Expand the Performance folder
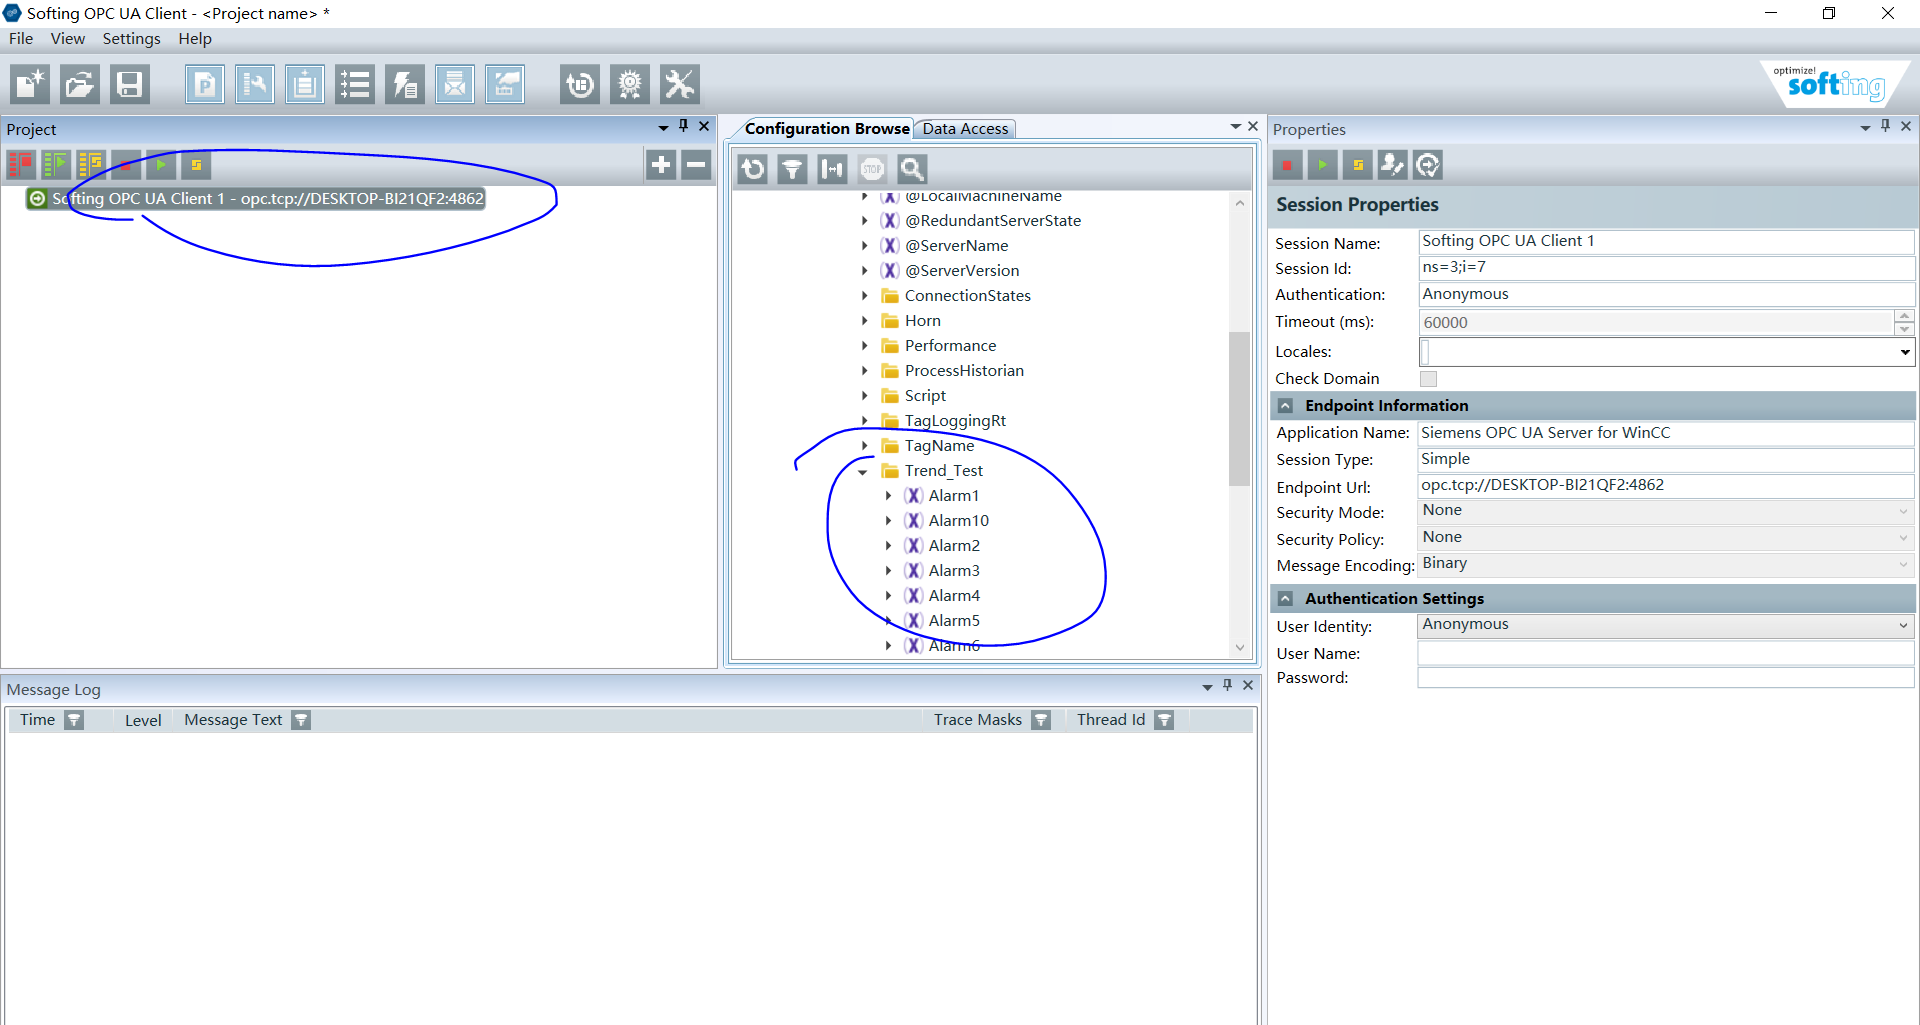The height and width of the screenshot is (1025, 1920). coord(864,346)
